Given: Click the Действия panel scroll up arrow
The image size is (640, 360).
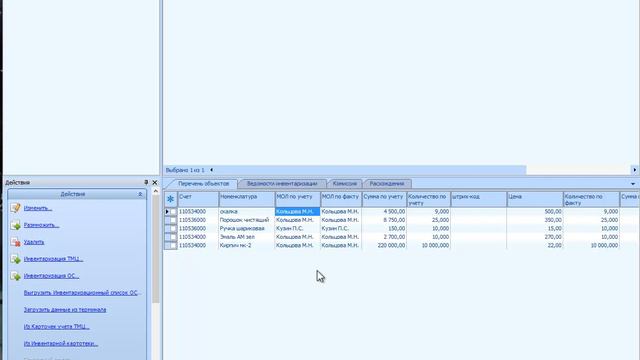Looking at the screenshot, I should pos(155,191).
